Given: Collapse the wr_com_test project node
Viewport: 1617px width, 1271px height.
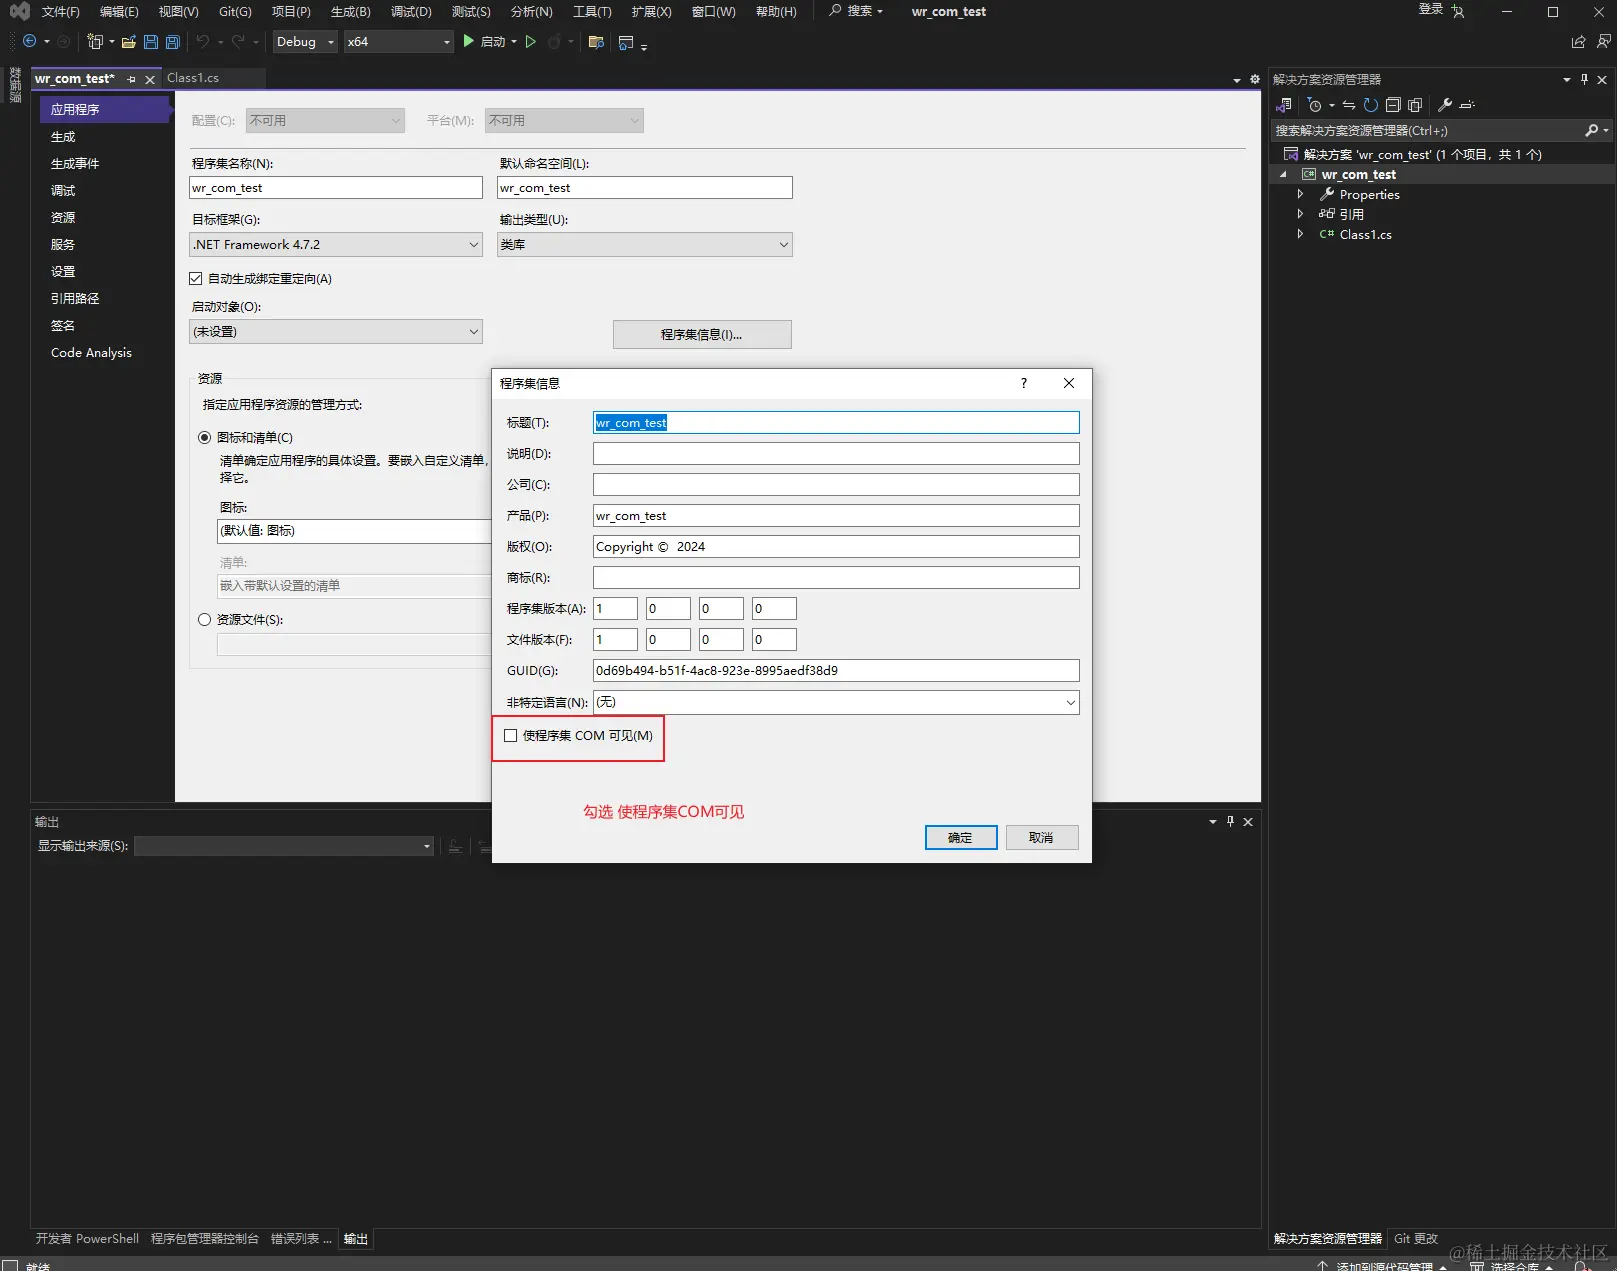Looking at the screenshot, I should (1284, 174).
